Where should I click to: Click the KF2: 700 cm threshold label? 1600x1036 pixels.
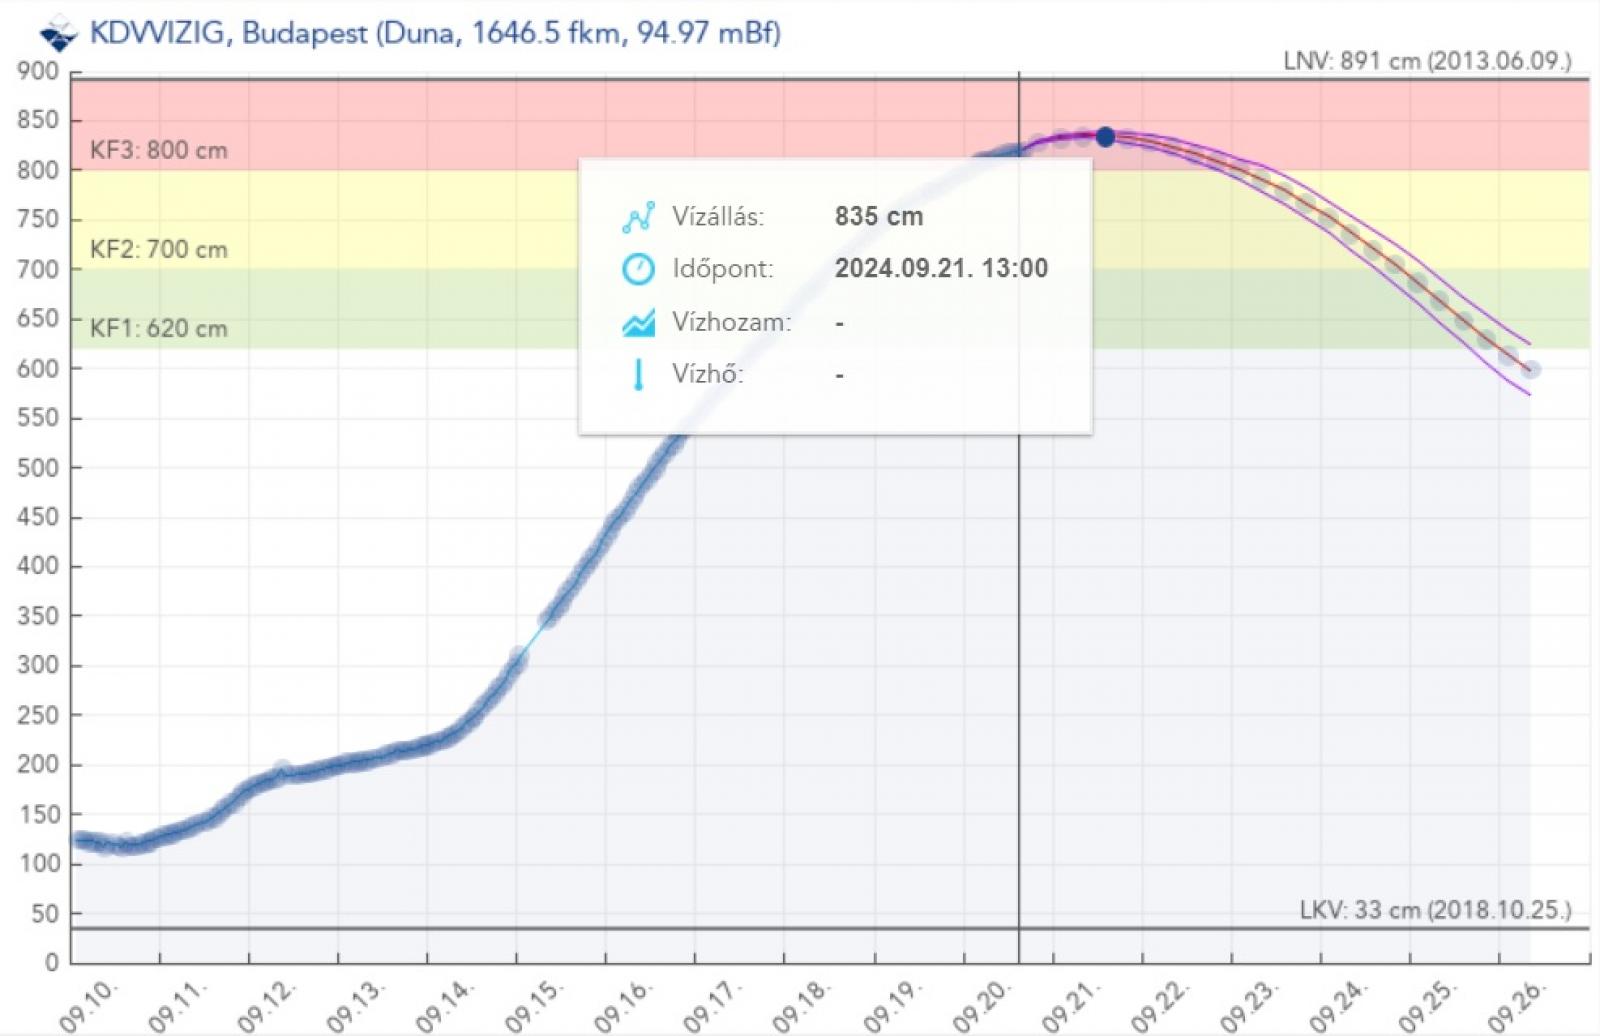[159, 250]
